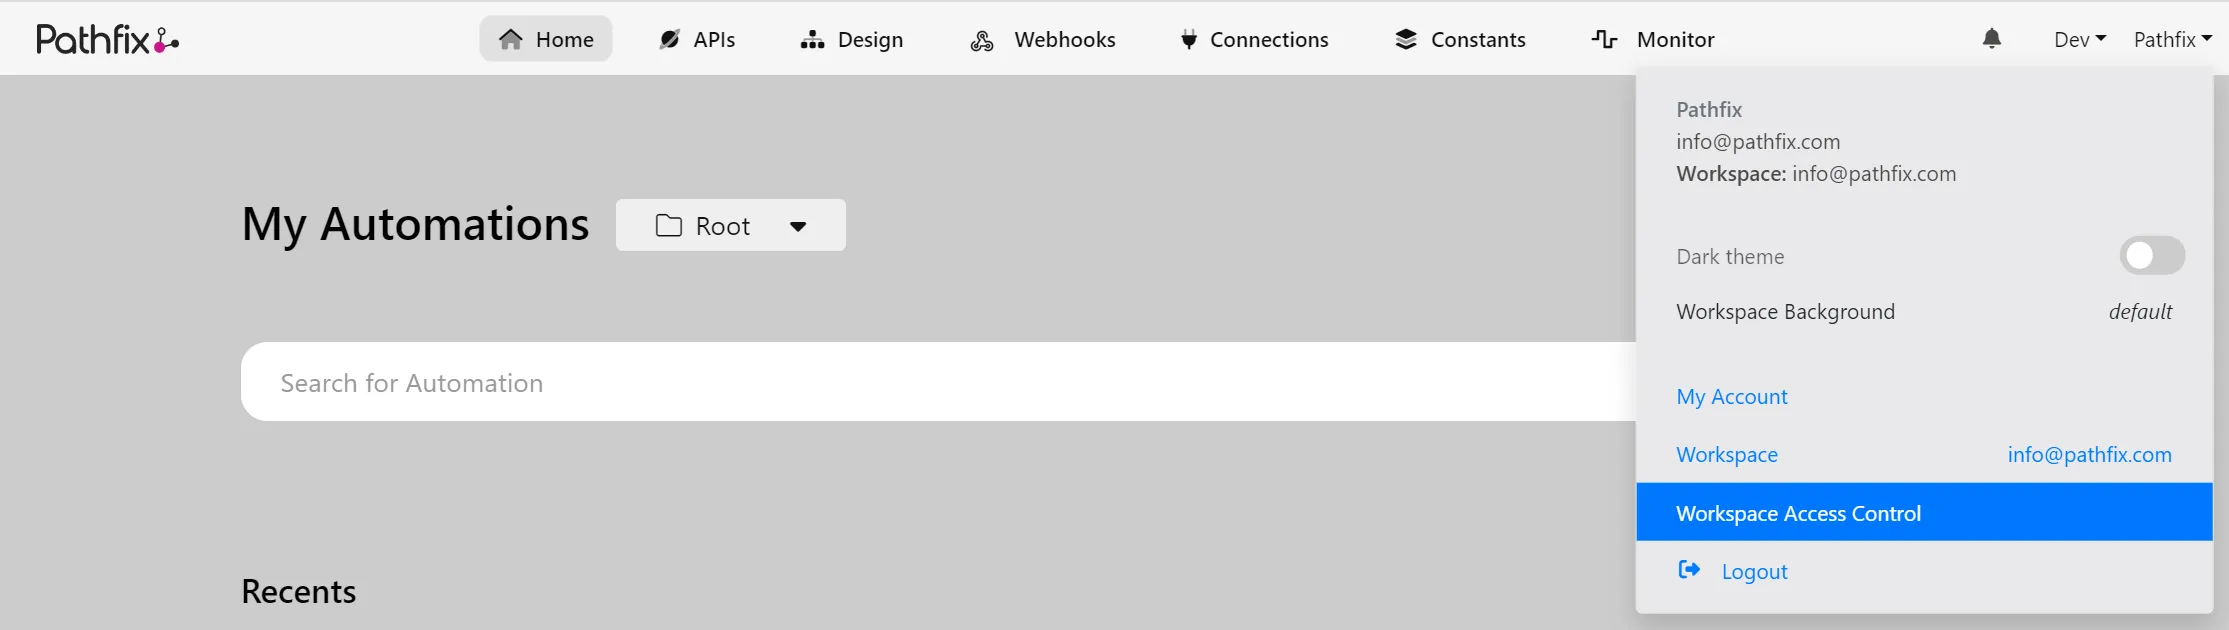This screenshot has height=630, width=2229.
Task: Go to the Home tab
Action: click(x=546, y=39)
